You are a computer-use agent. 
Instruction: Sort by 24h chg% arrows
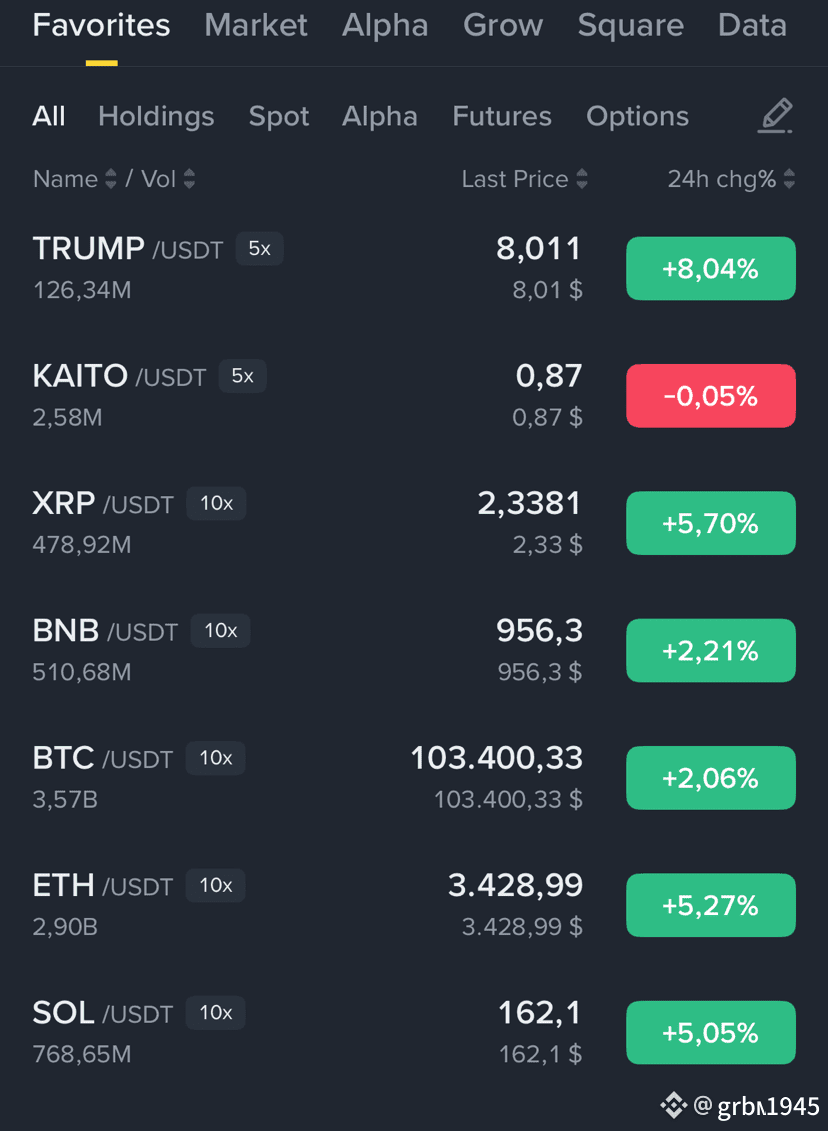[x=789, y=179]
